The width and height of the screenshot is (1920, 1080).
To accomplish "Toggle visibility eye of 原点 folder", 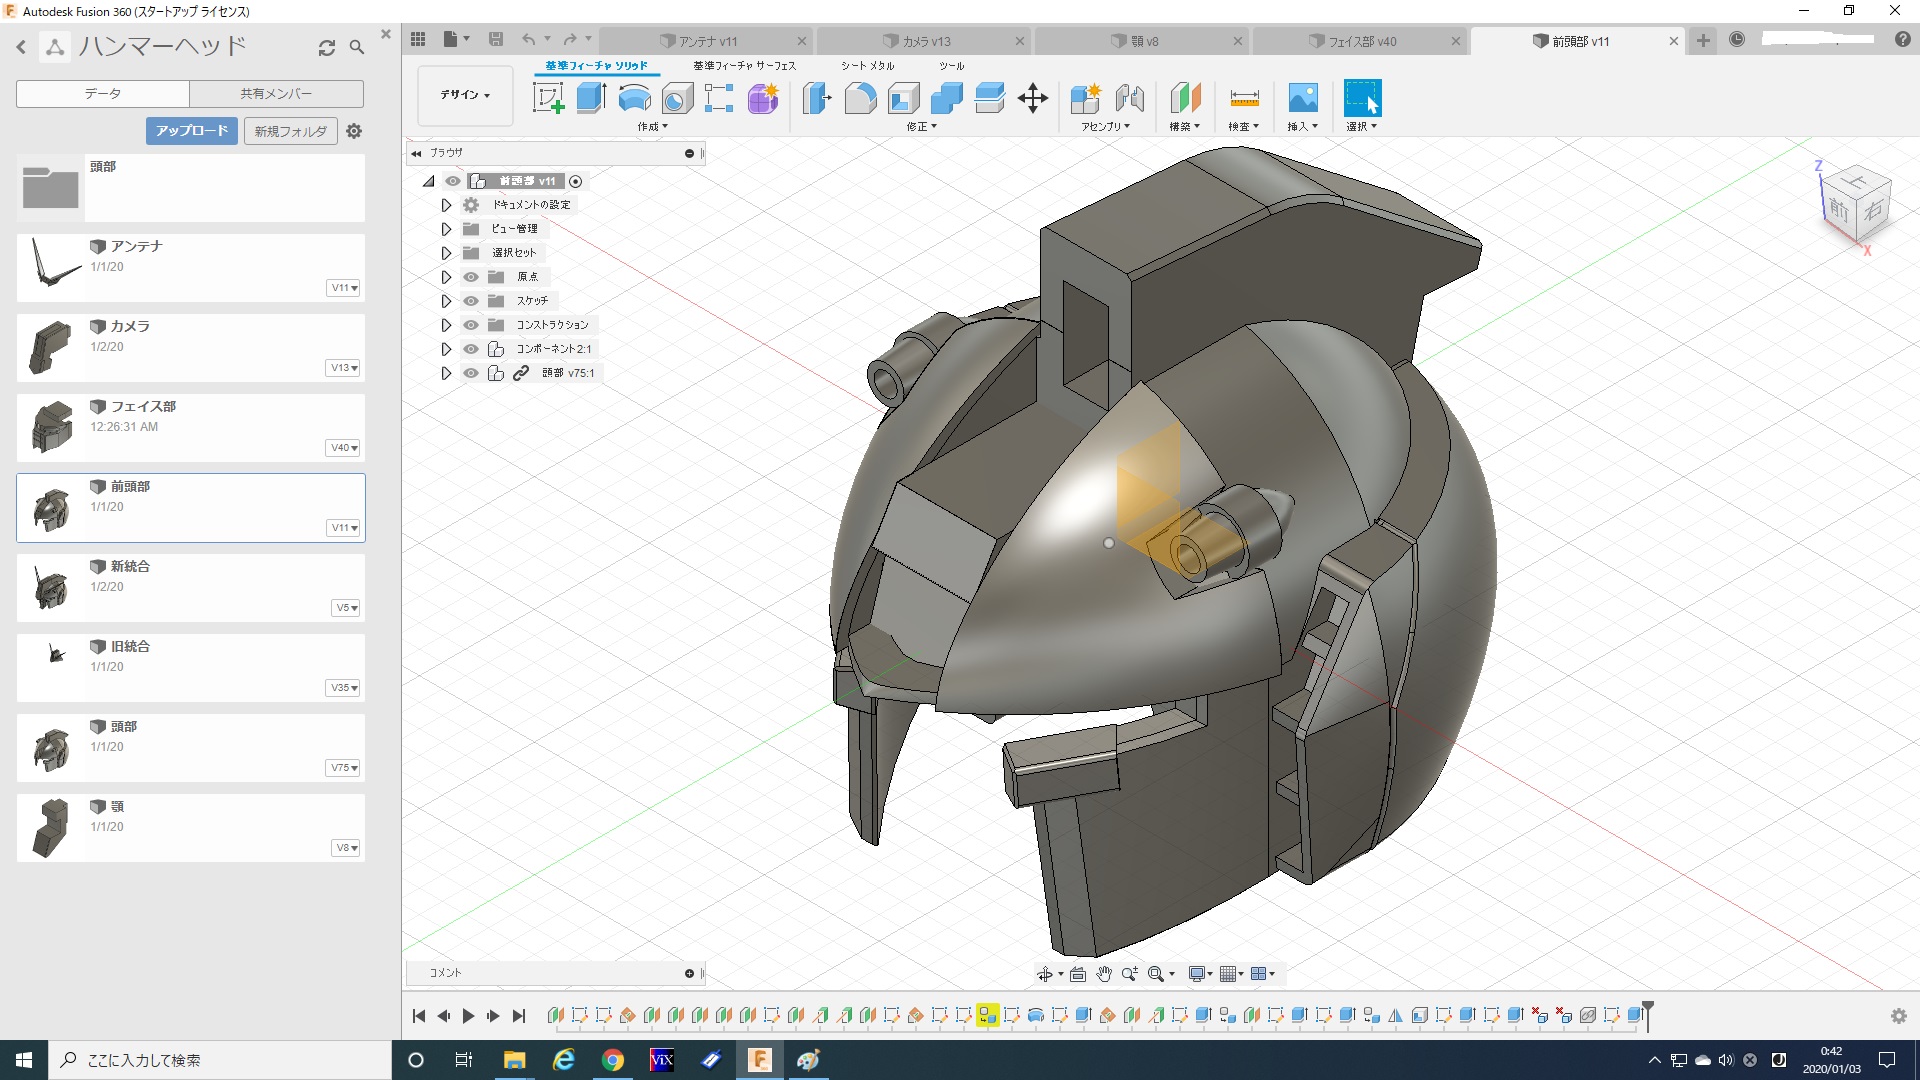I will click(x=471, y=277).
